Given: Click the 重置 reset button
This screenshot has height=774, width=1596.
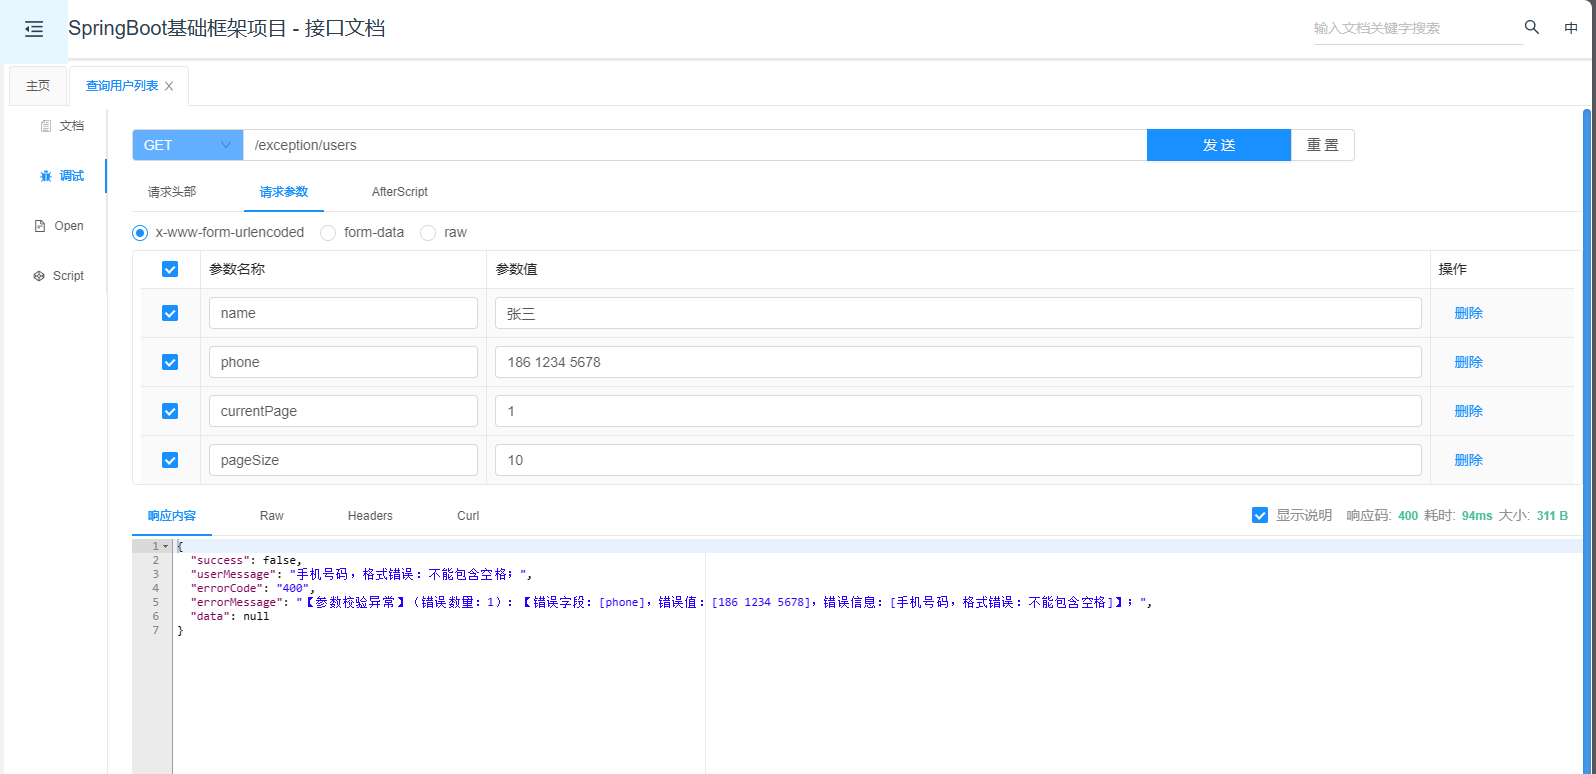Looking at the screenshot, I should tap(1323, 145).
